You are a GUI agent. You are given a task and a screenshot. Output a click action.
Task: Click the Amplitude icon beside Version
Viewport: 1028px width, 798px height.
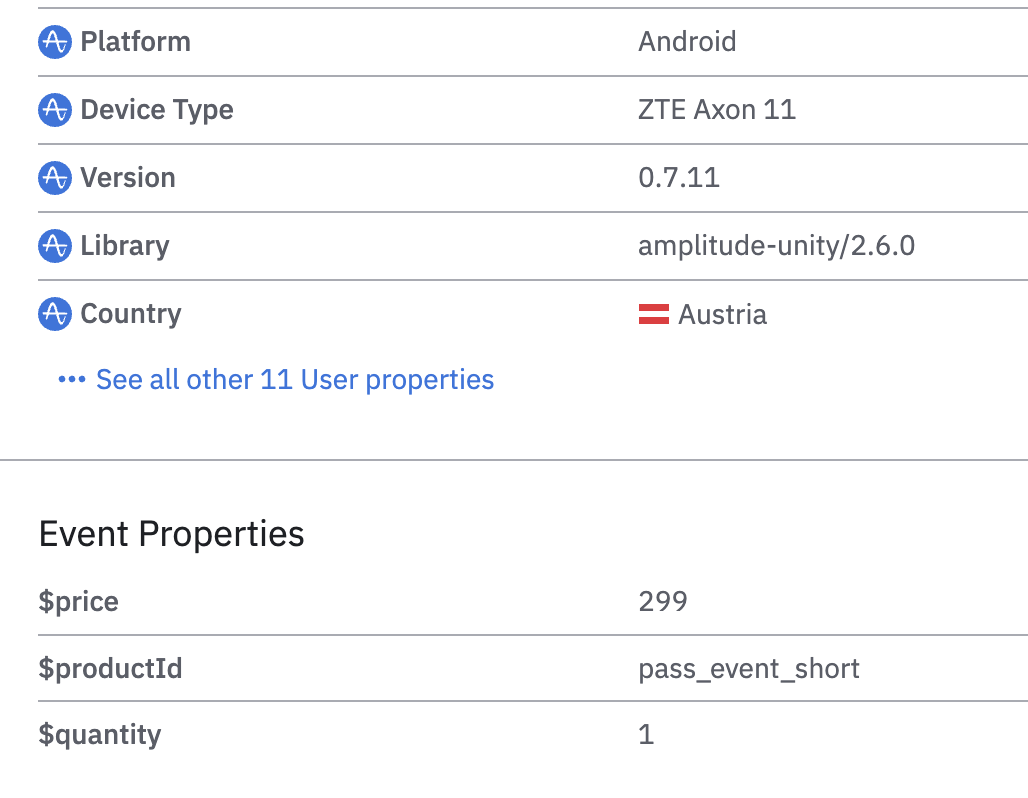[54, 178]
